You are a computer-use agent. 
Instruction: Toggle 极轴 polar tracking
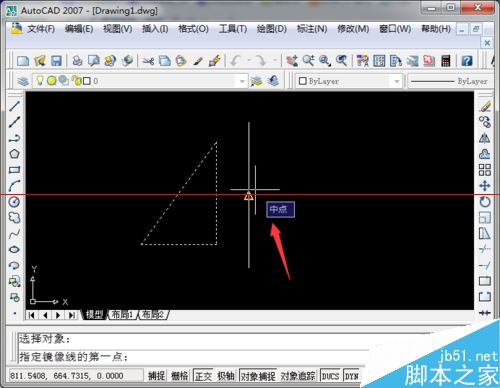[x=226, y=376]
